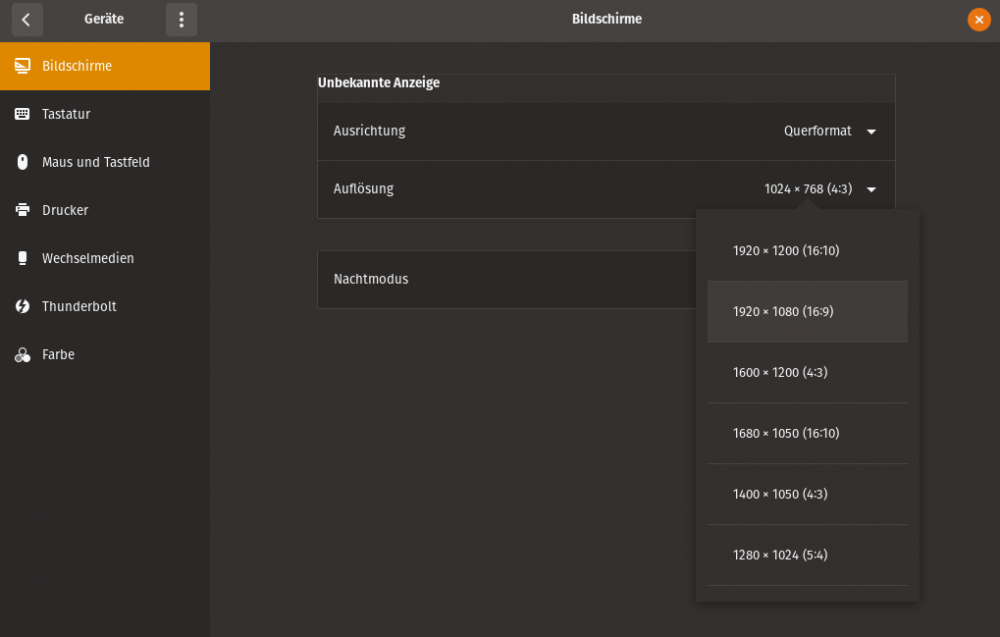1000x637 pixels.
Task: Open the three-dot menu in the header
Action: tap(181, 19)
